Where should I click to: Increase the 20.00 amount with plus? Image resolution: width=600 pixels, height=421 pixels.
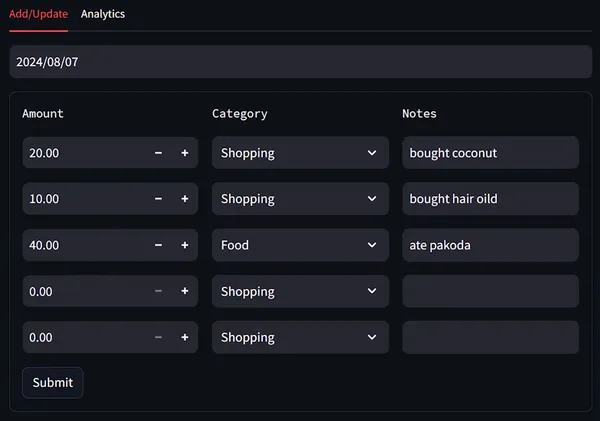185,153
